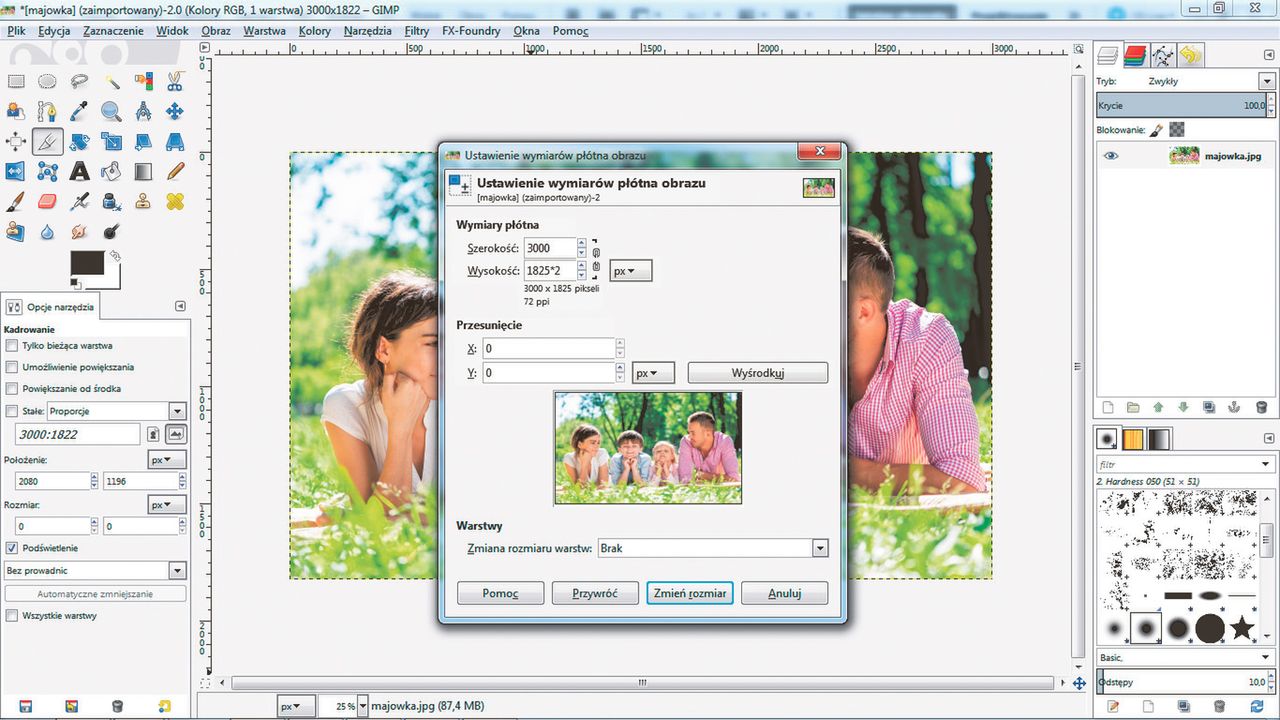The height and width of the screenshot is (720, 1280).
Task: Click the Anuluj button in dialog
Action: 785,593
